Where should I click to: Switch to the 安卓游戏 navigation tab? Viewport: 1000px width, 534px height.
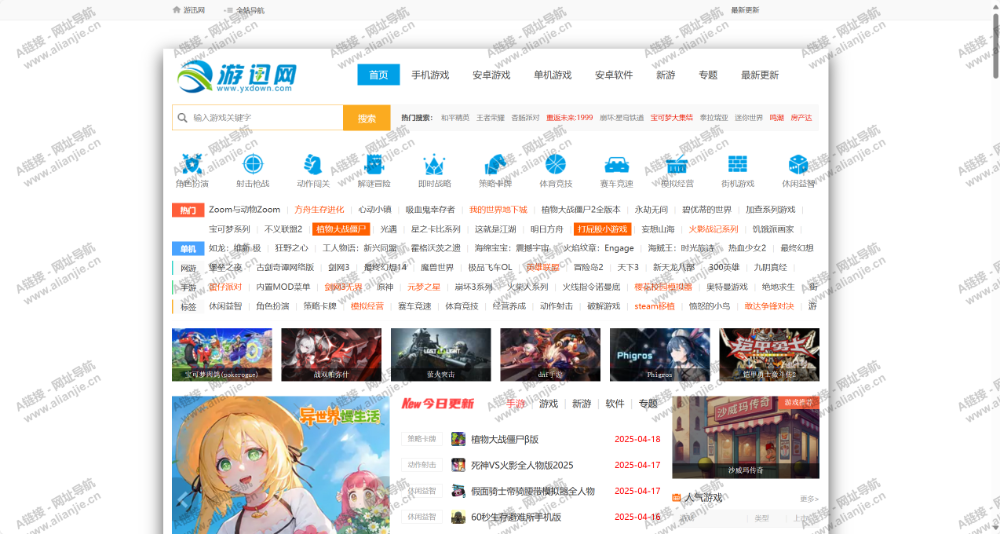(x=491, y=75)
